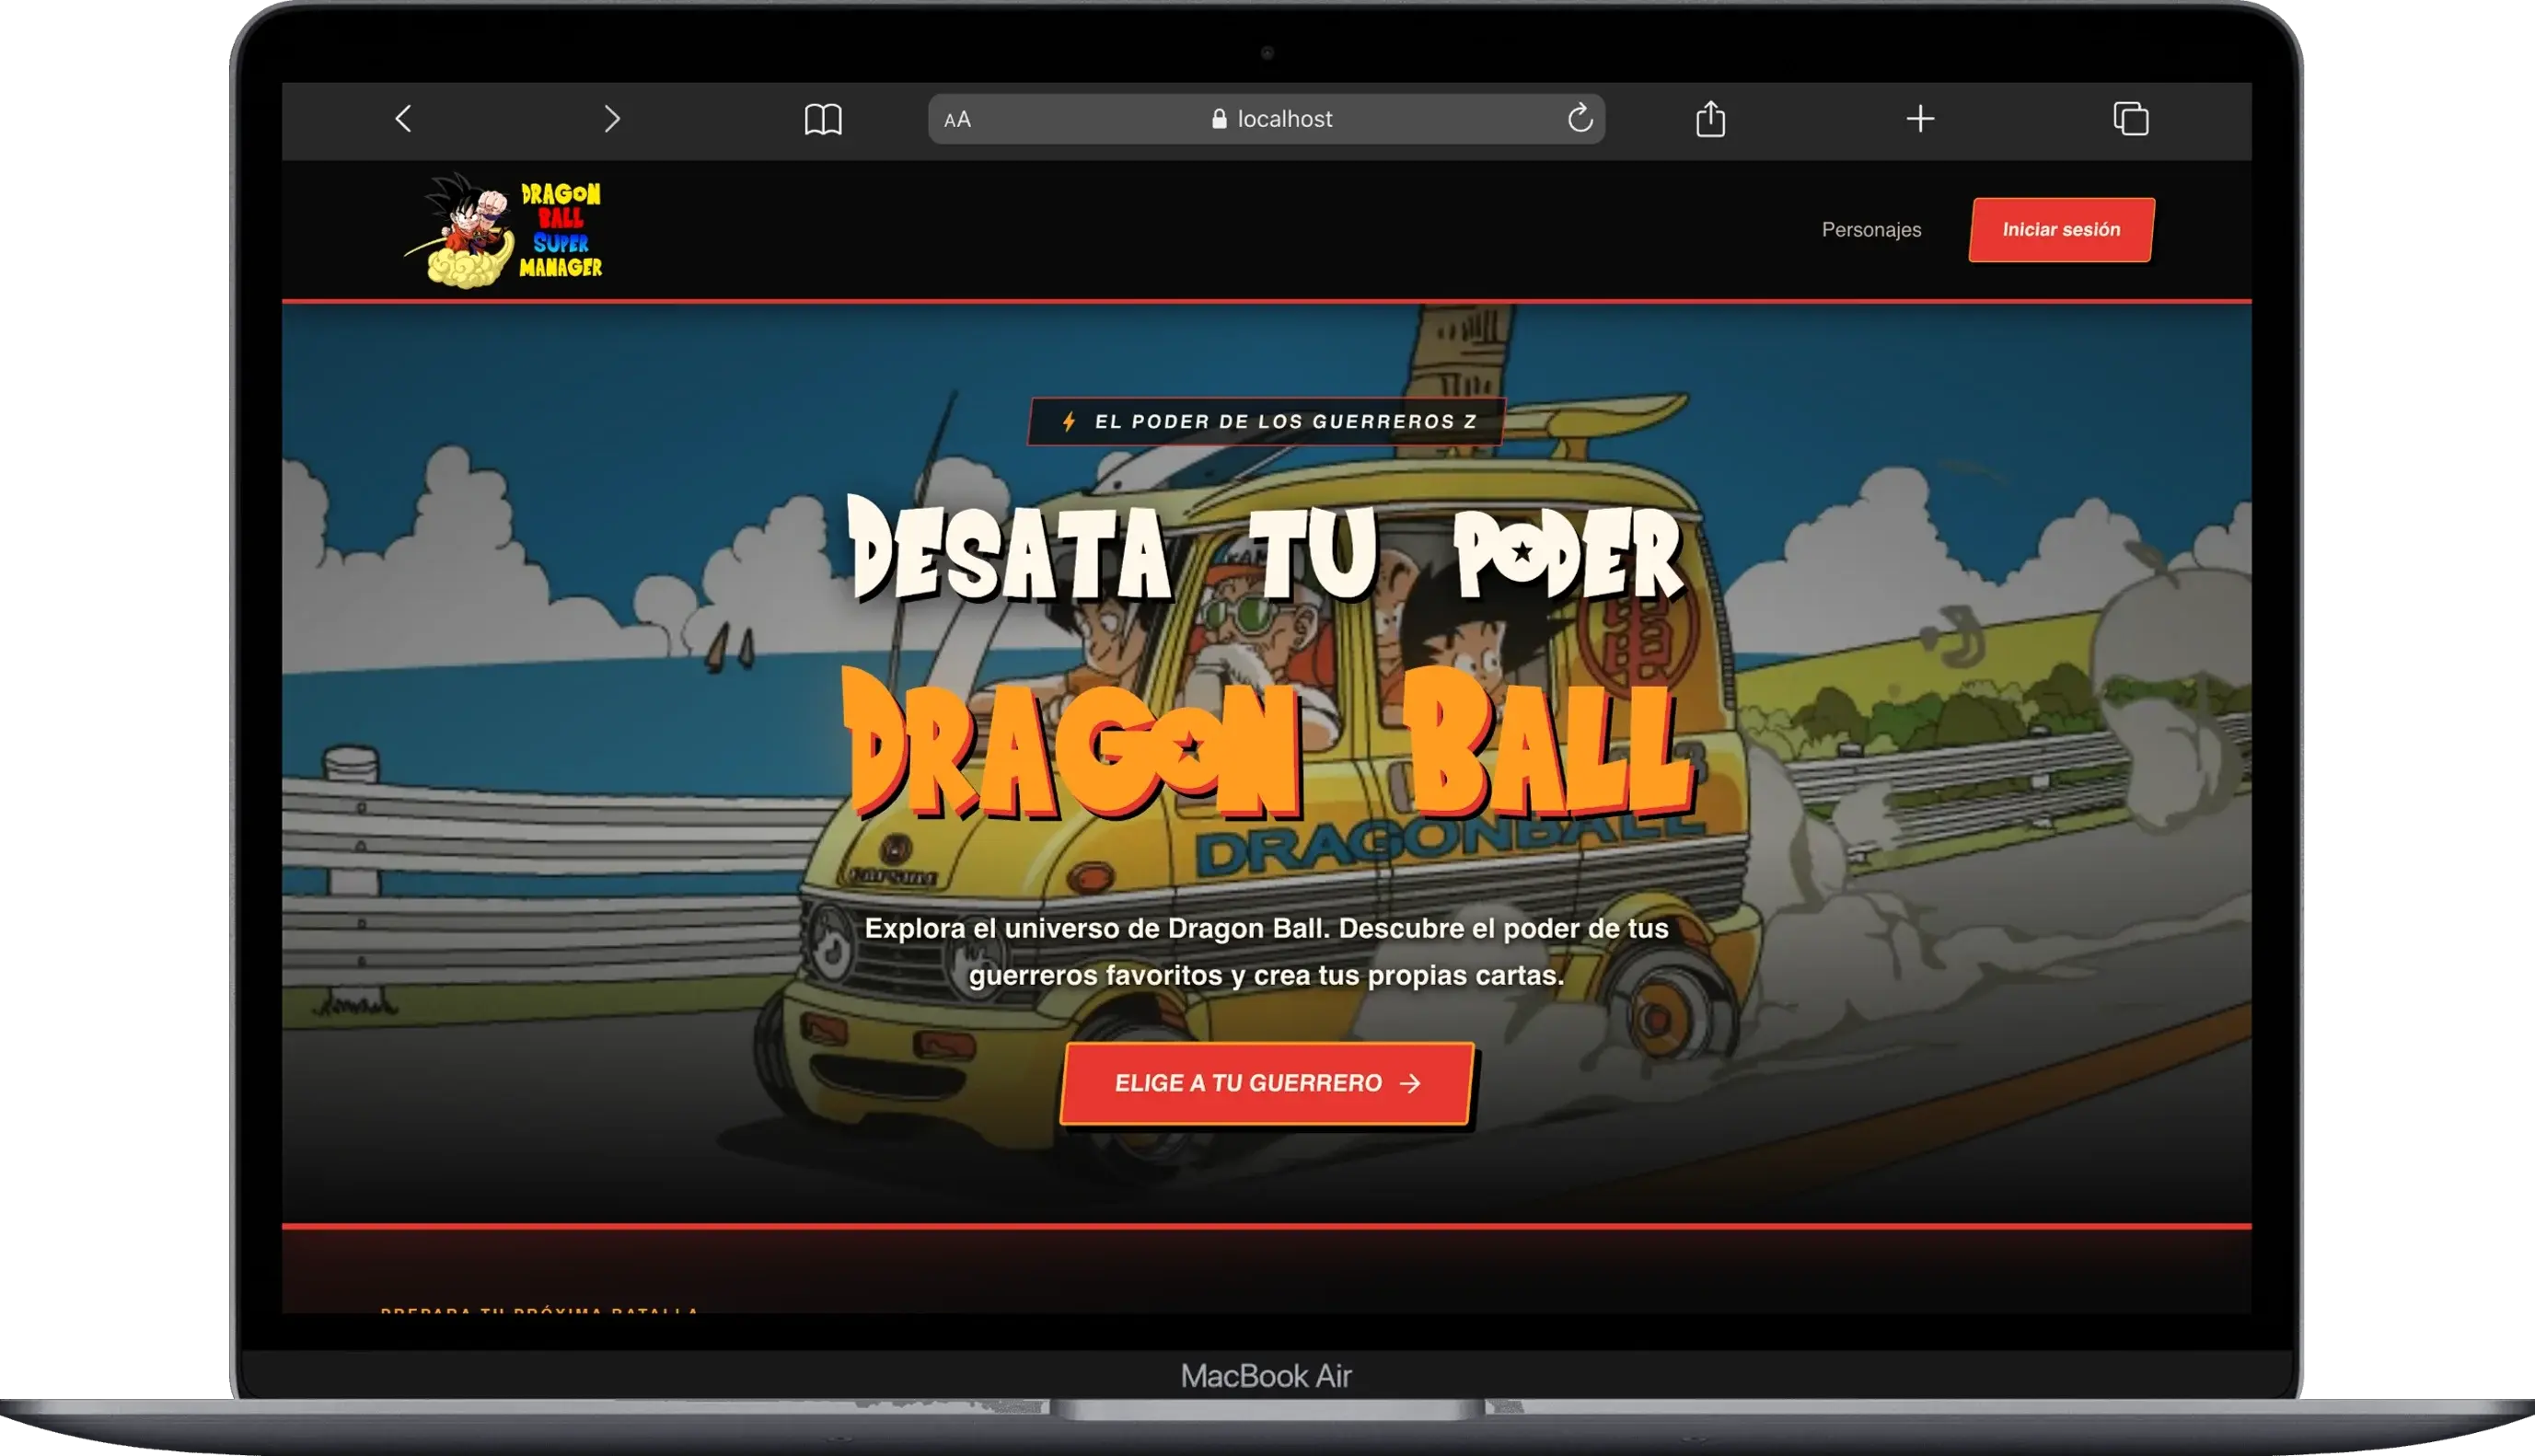
Task: Open the Personajes nav link
Action: [1871, 230]
